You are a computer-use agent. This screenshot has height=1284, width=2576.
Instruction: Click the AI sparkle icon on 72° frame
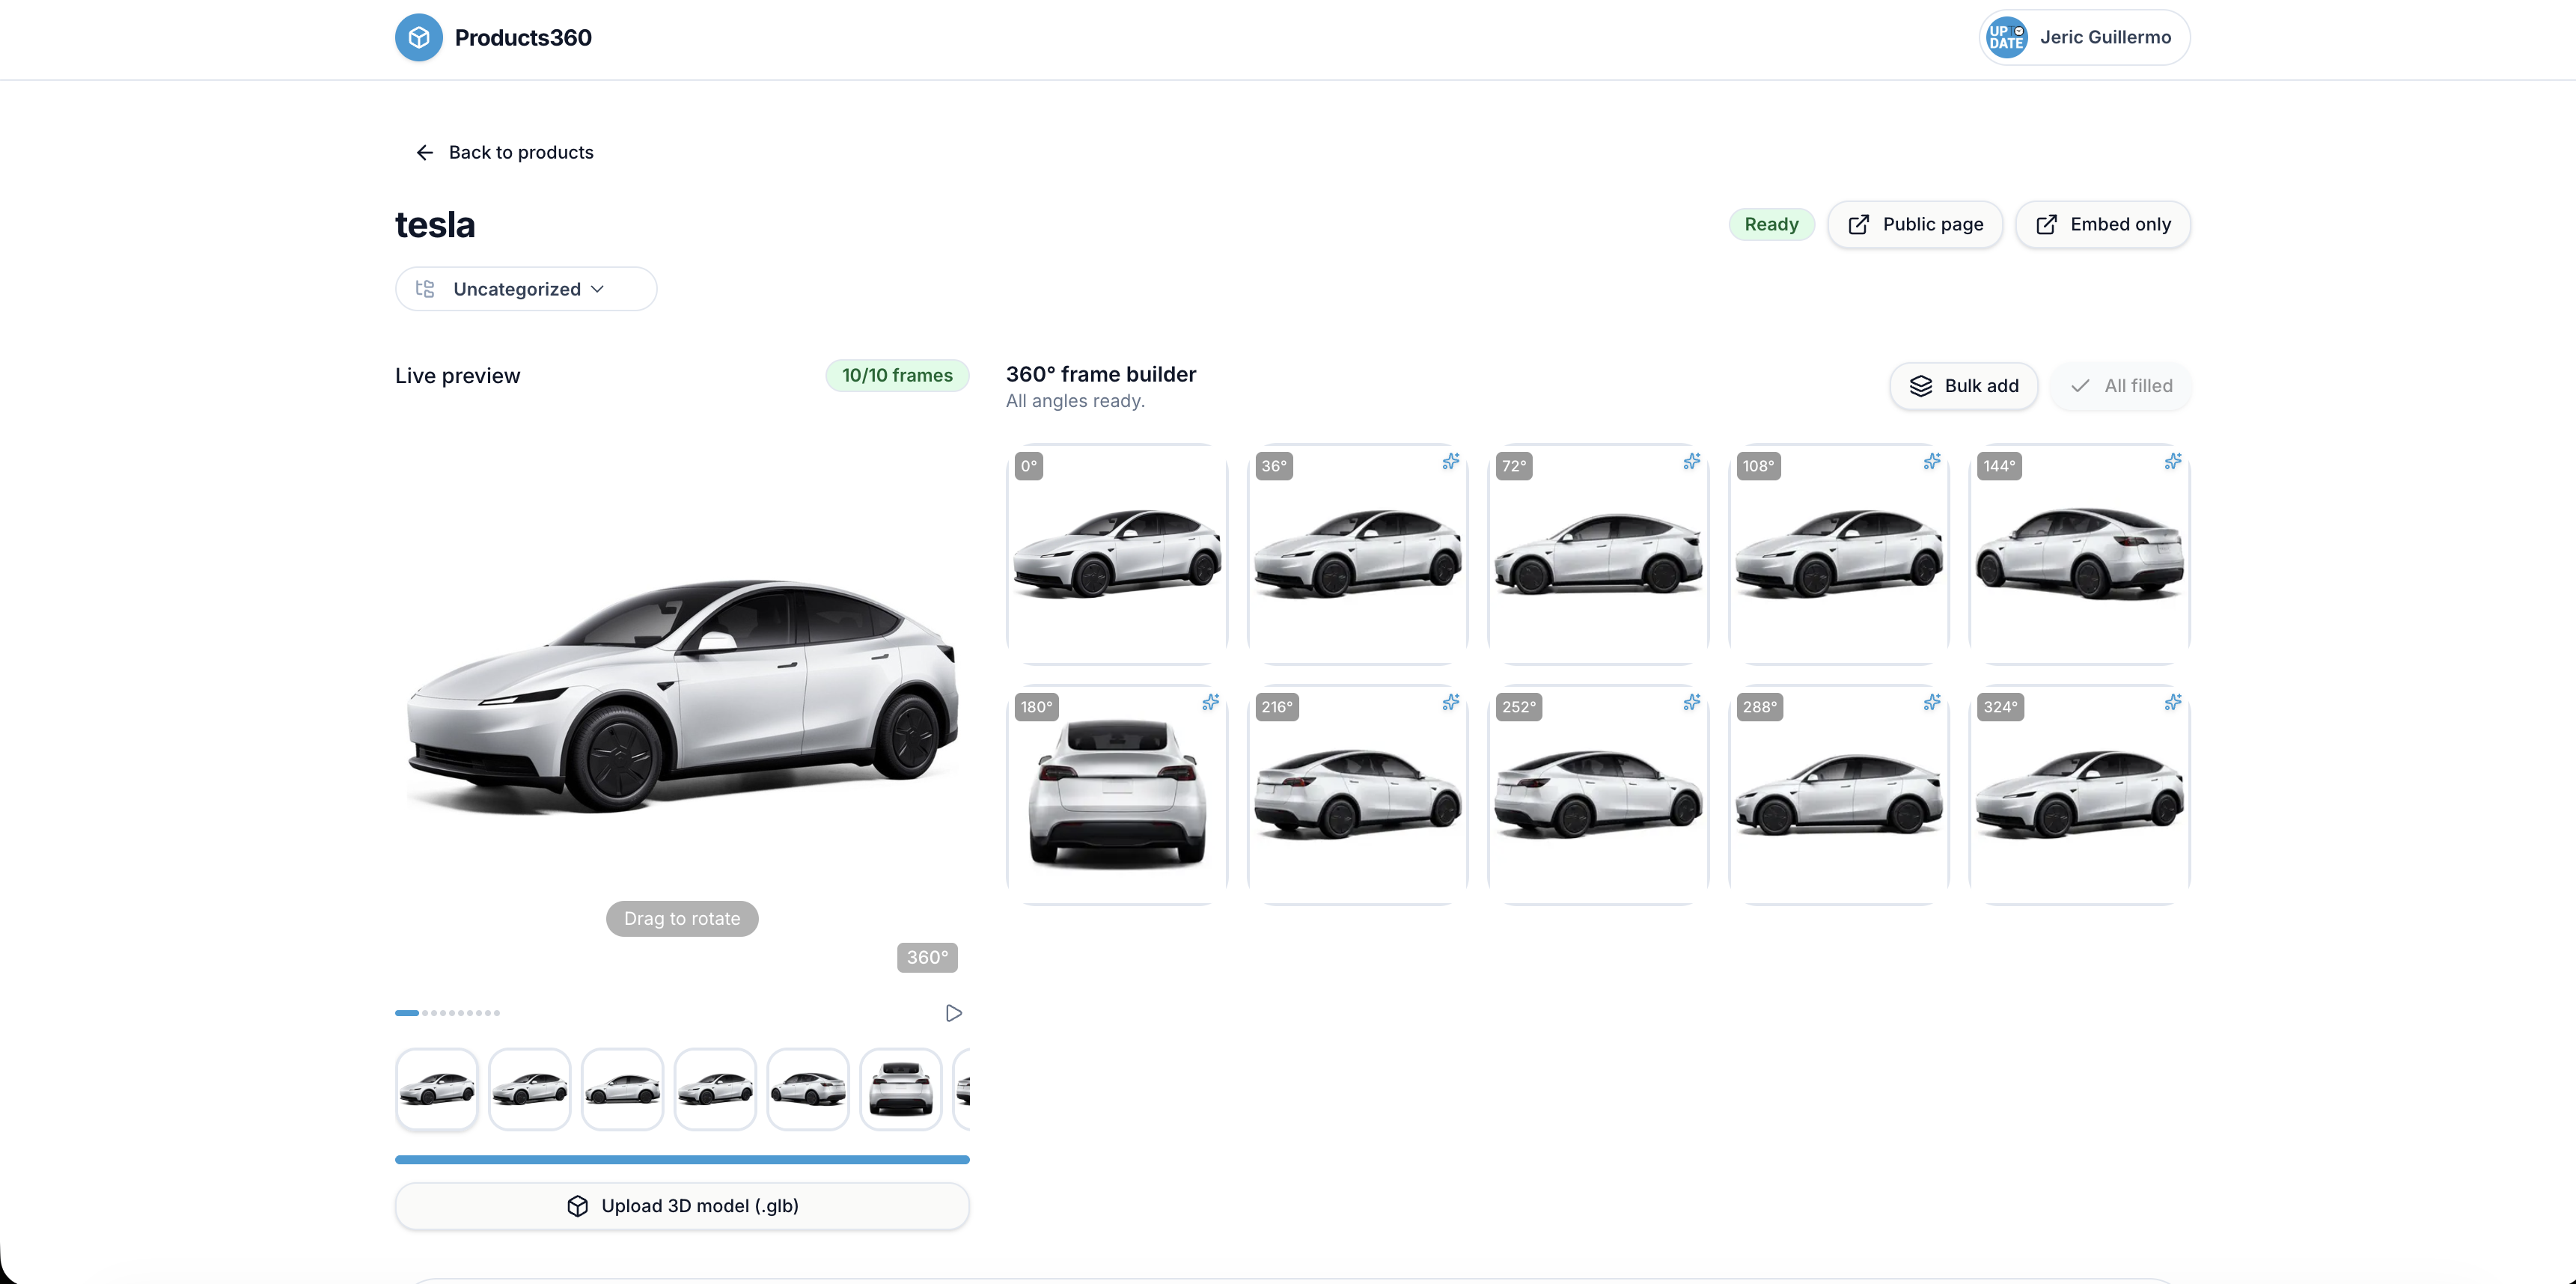pos(1691,461)
